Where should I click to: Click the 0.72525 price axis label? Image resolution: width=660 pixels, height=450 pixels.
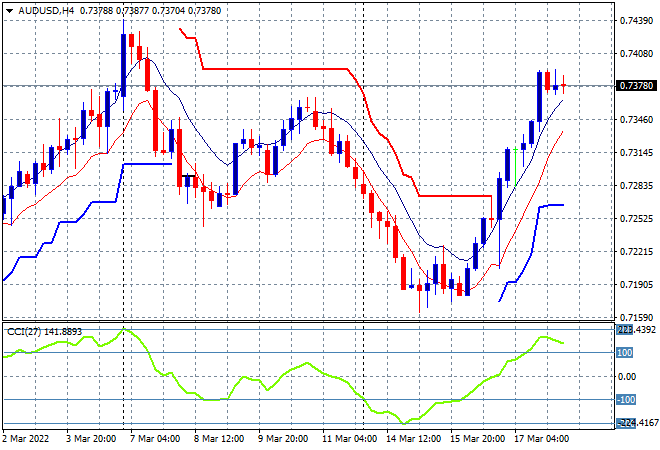pyautogui.click(x=636, y=218)
